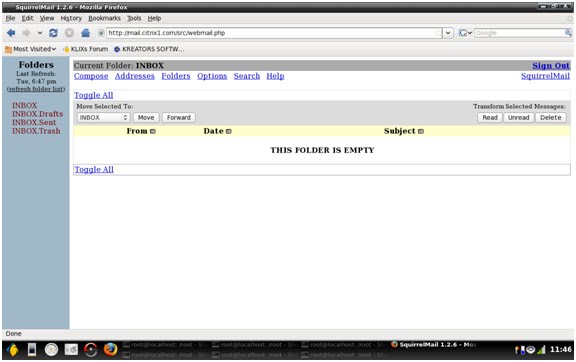Viewport: 576px width, 362px height.
Task: Open the Addresses link
Action: click(134, 76)
